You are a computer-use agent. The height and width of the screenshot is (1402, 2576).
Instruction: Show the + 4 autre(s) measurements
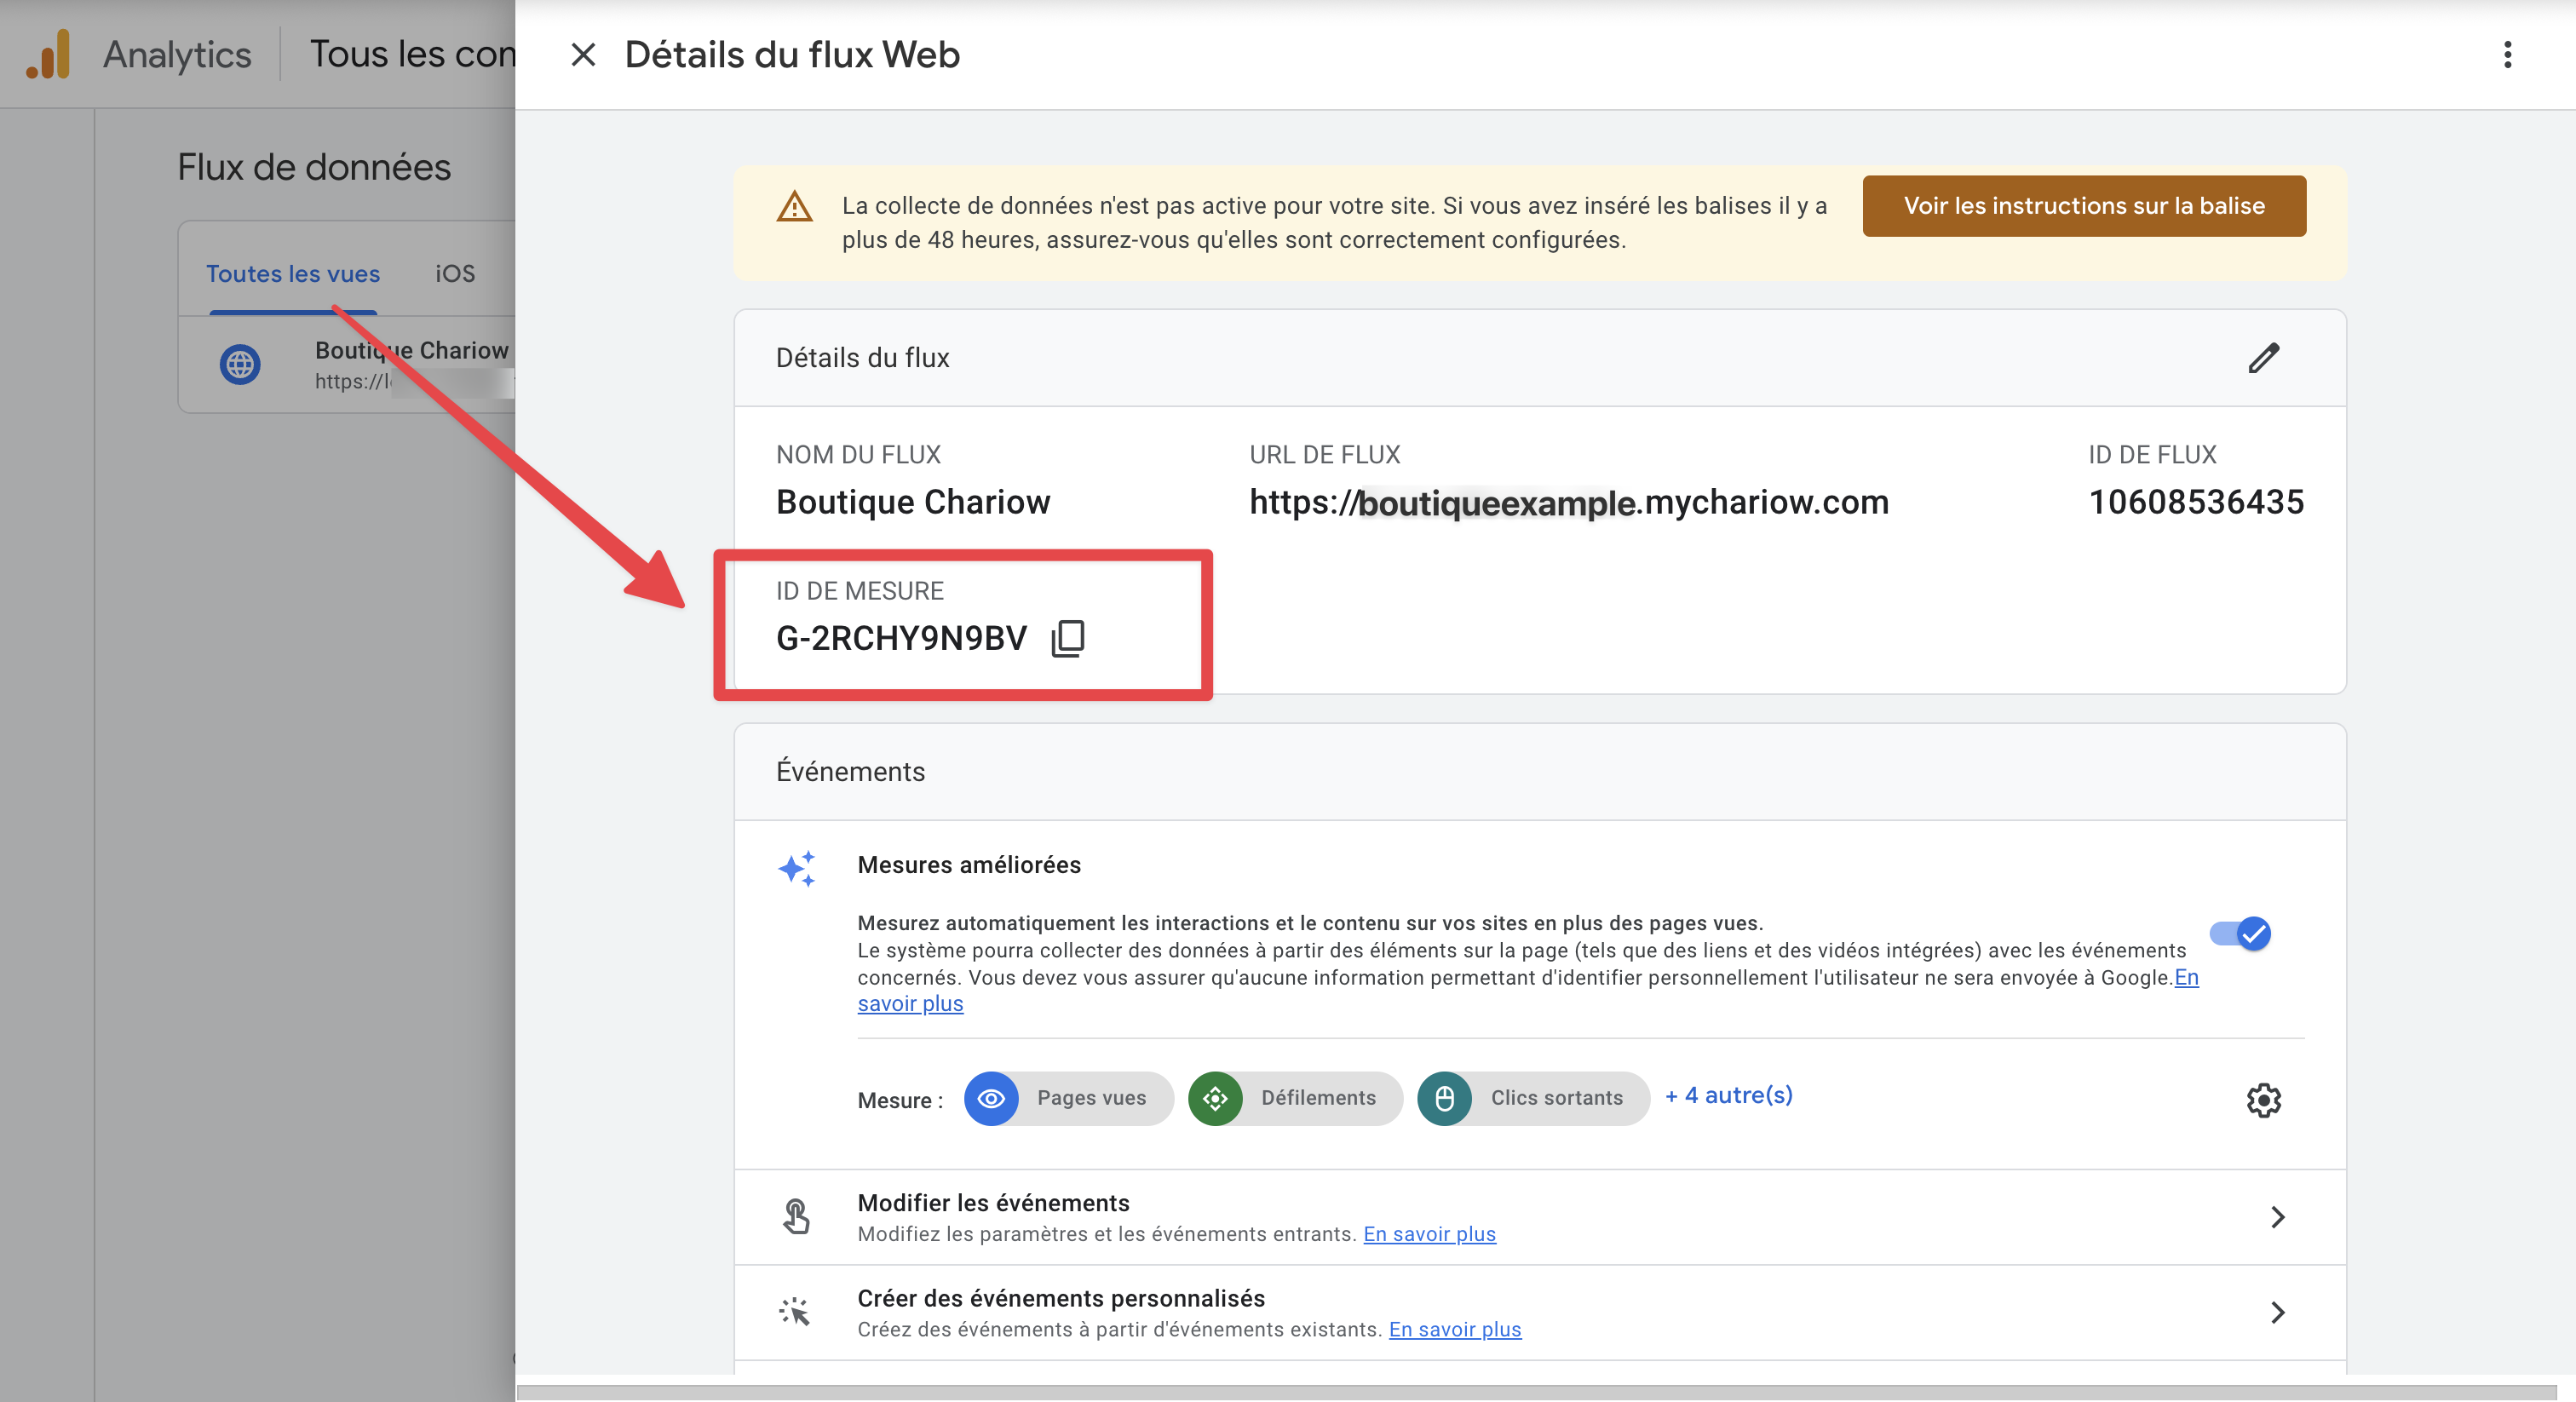tap(1729, 1096)
